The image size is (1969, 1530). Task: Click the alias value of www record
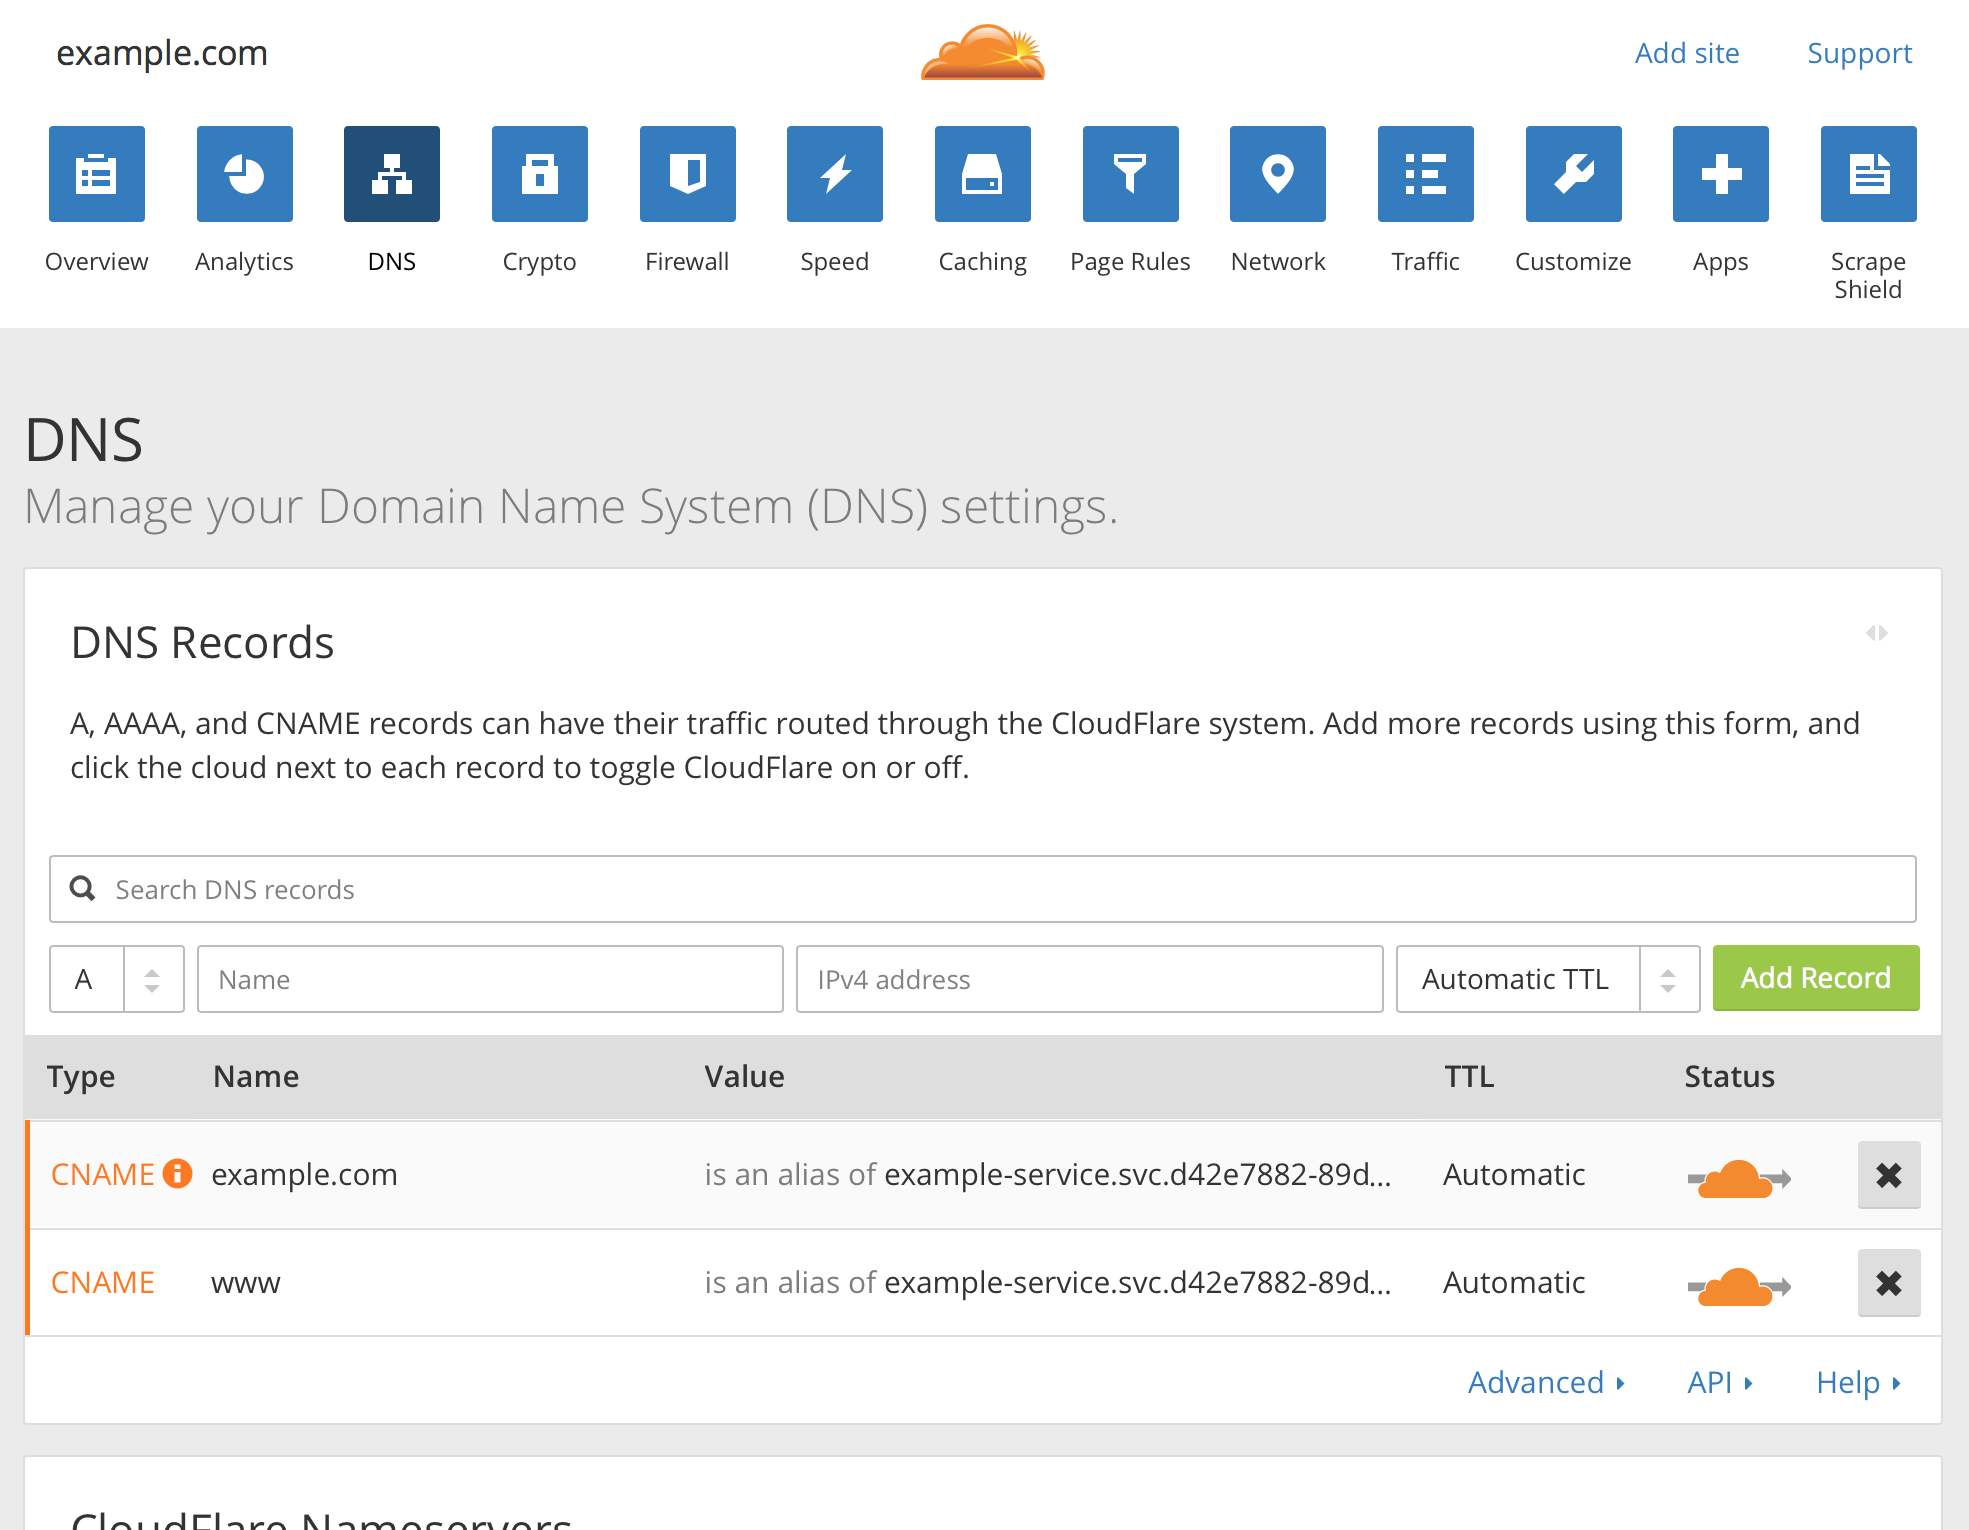pos(1048,1282)
